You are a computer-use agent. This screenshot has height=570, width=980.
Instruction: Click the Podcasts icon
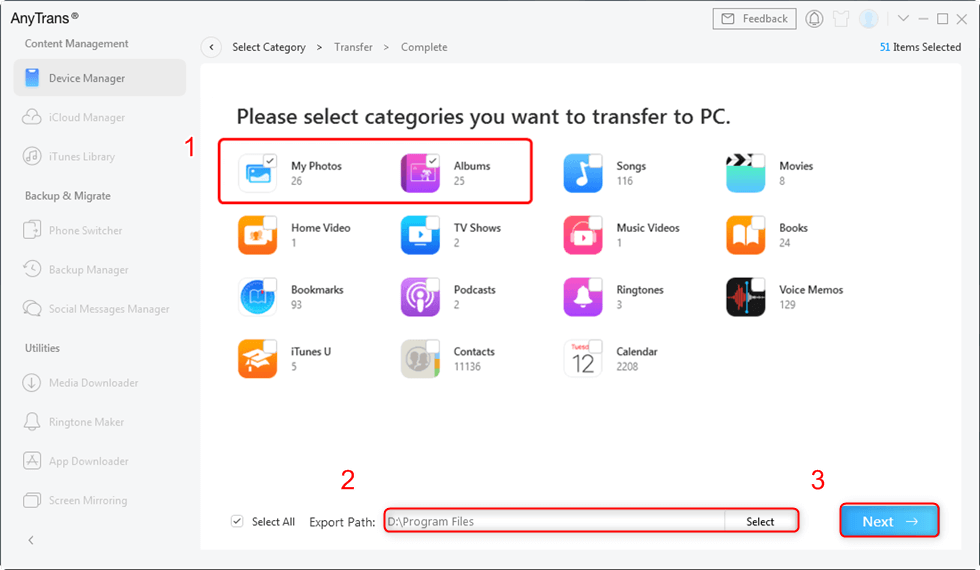coord(420,297)
